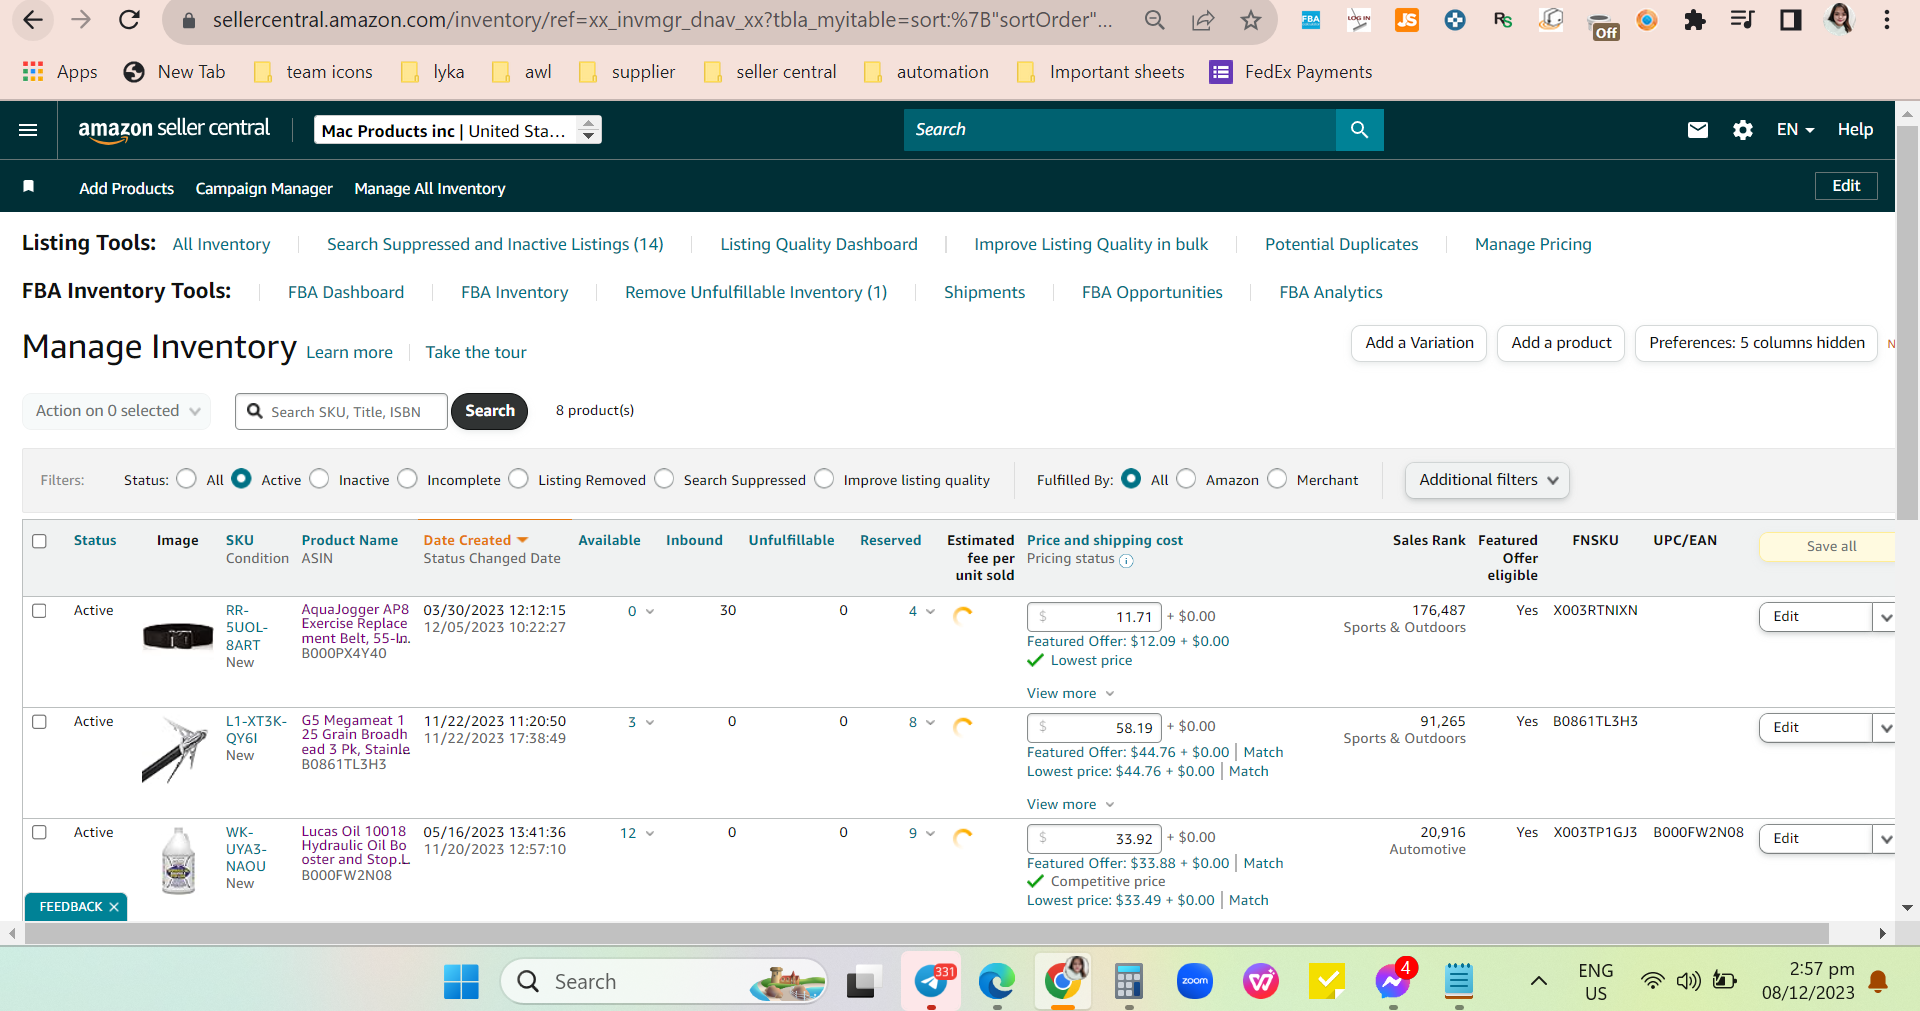
Task: Click the Take the tour link
Action: pyautogui.click(x=476, y=352)
